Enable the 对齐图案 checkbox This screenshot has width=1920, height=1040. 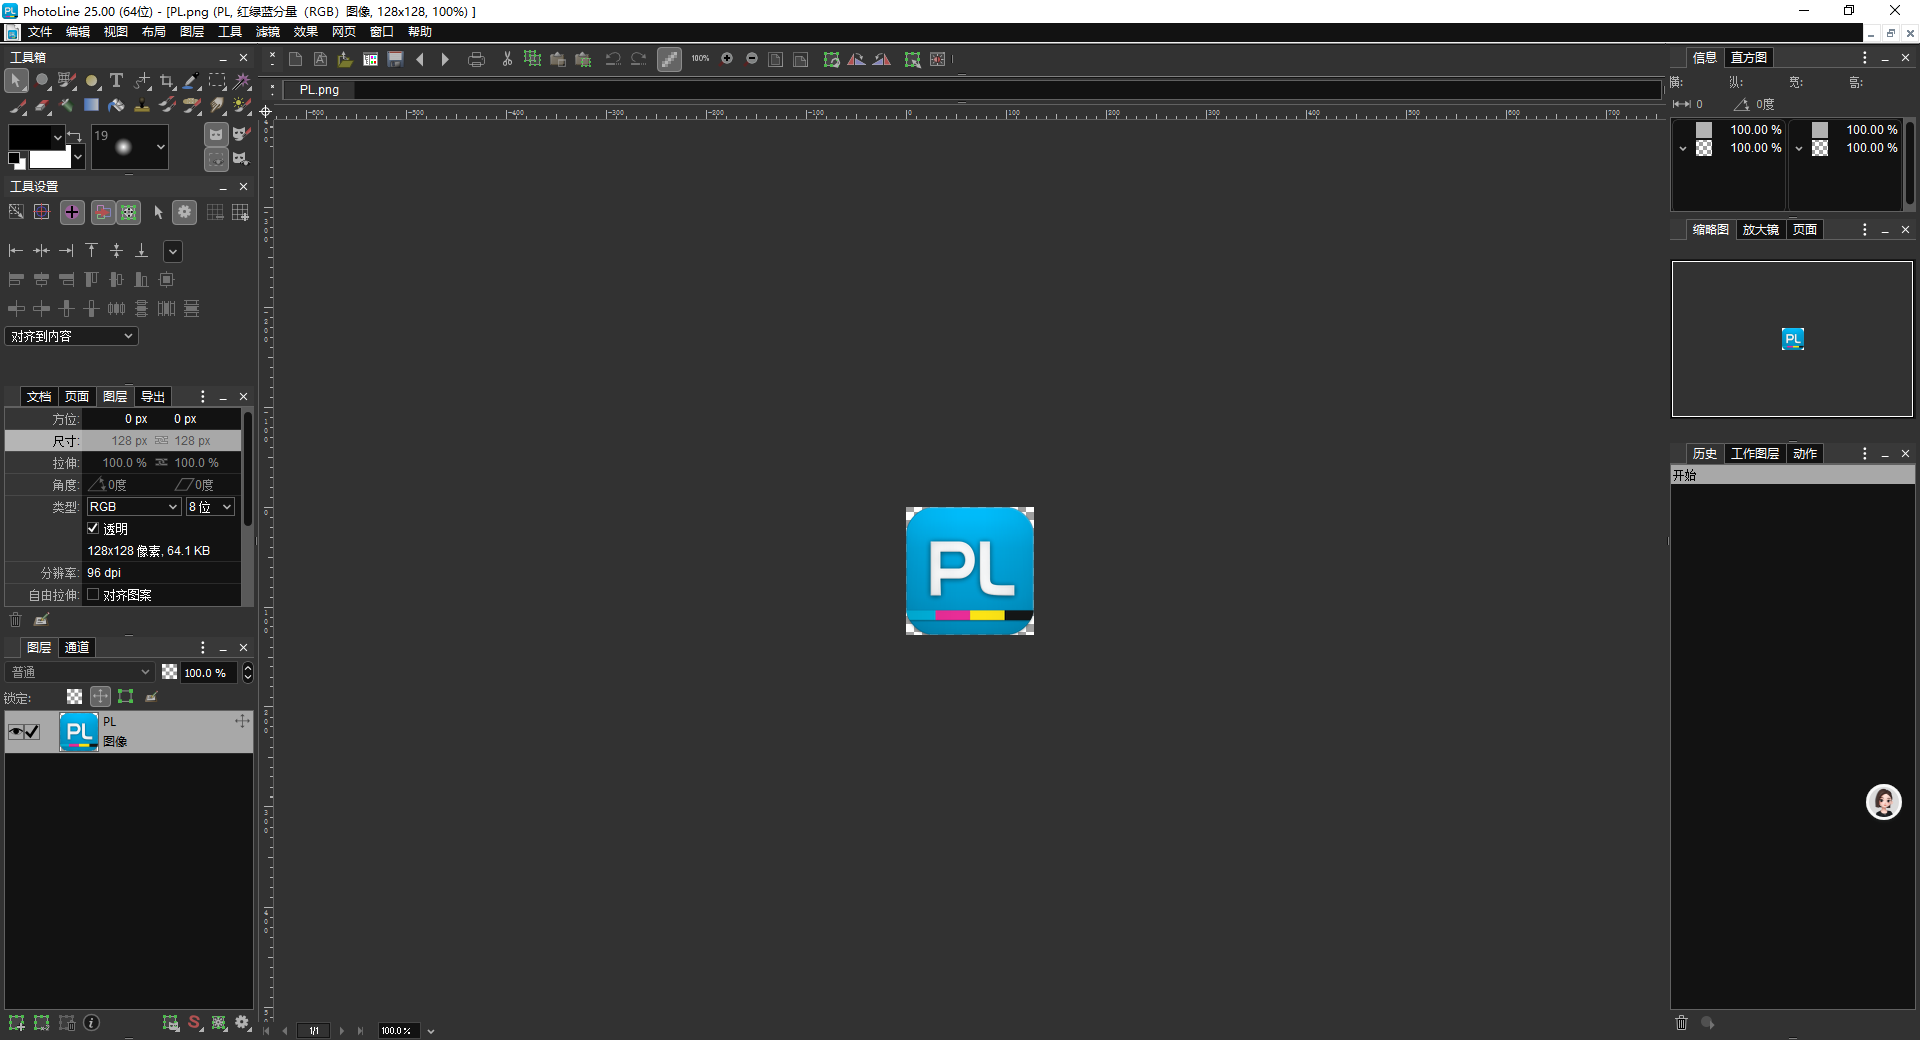pyautogui.click(x=93, y=595)
